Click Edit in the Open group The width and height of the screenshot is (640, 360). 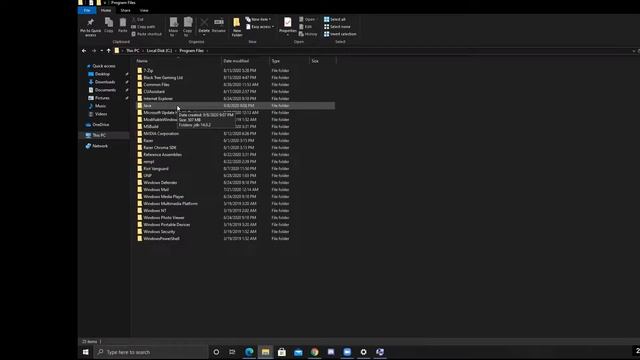[306, 27]
